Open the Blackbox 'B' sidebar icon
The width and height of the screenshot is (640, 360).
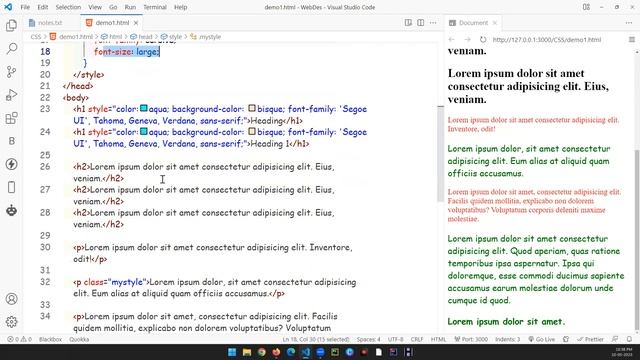point(11,141)
